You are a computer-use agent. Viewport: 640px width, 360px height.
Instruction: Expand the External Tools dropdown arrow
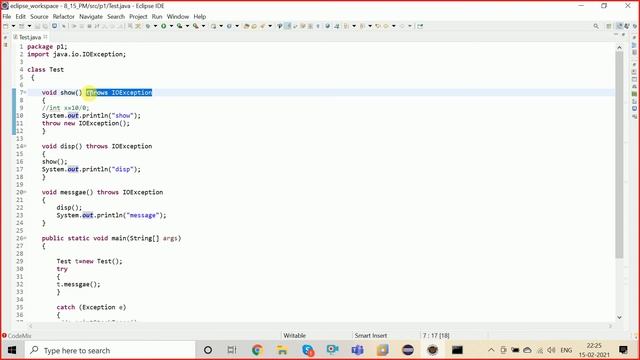[203, 26]
